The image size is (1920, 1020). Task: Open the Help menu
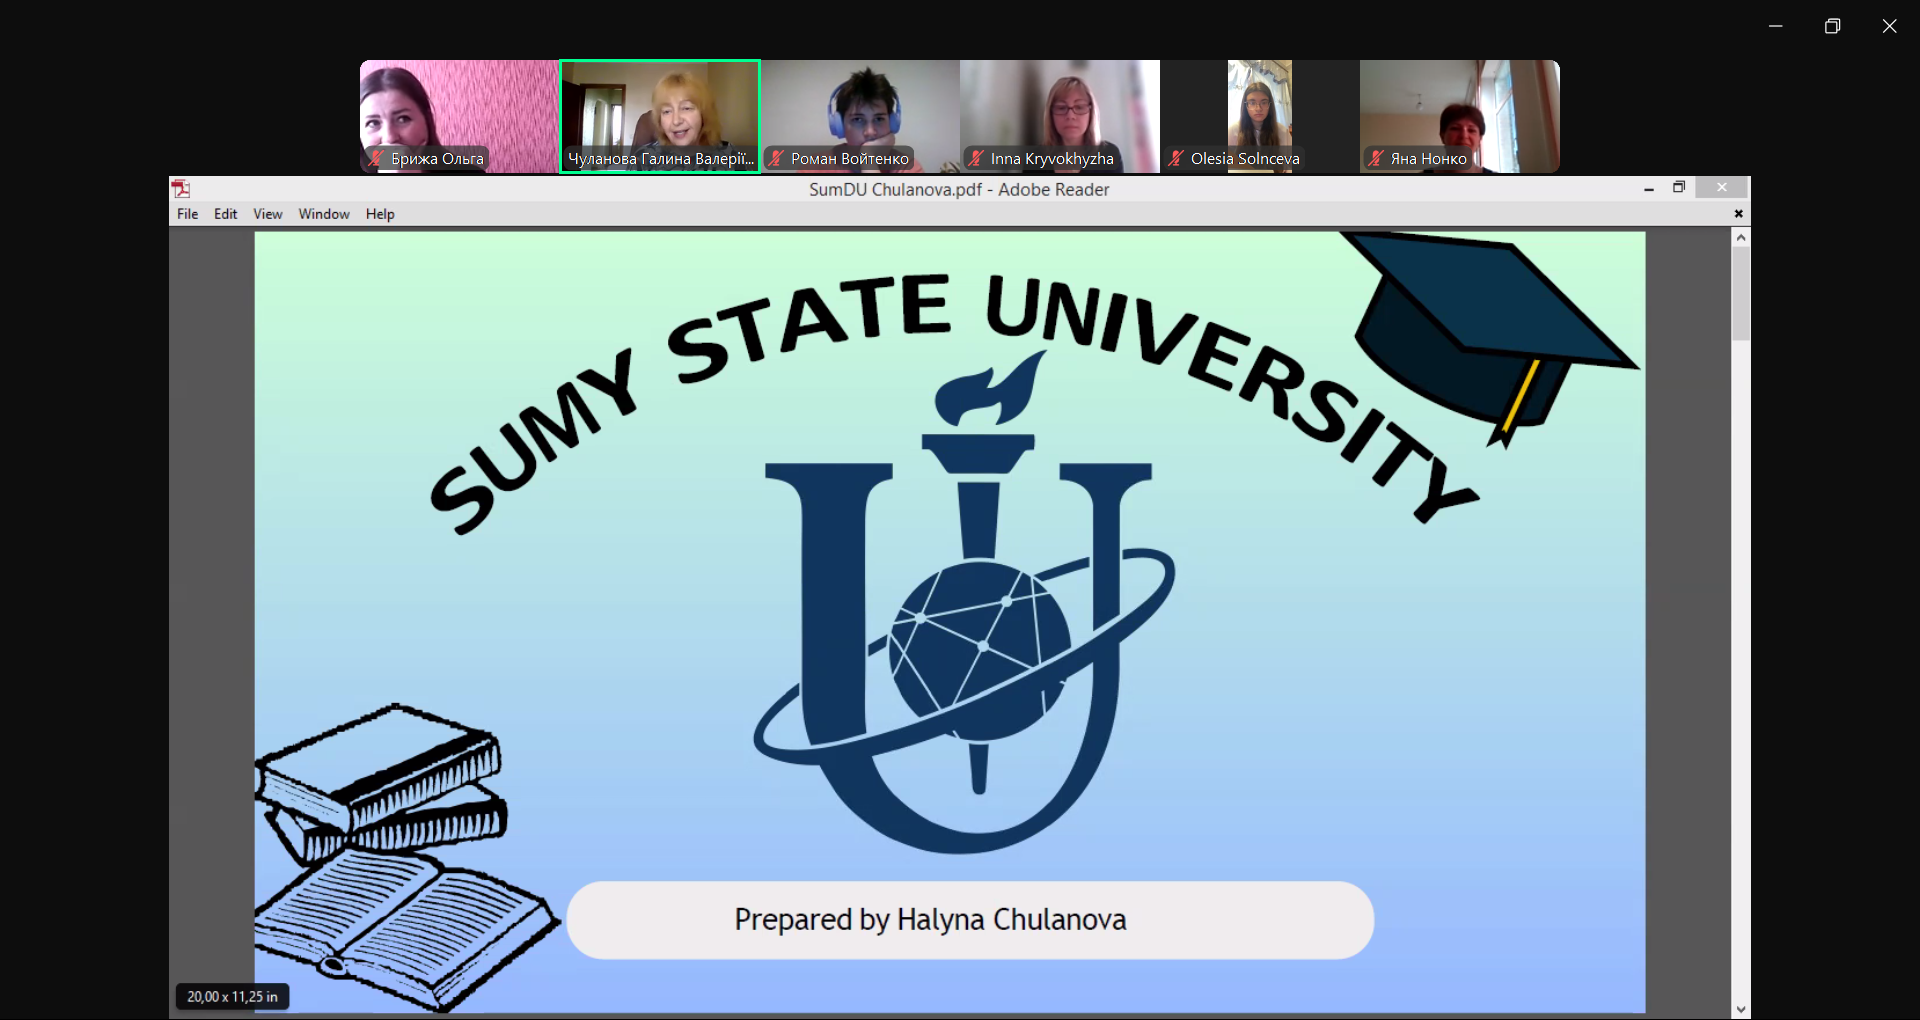(x=380, y=214)
